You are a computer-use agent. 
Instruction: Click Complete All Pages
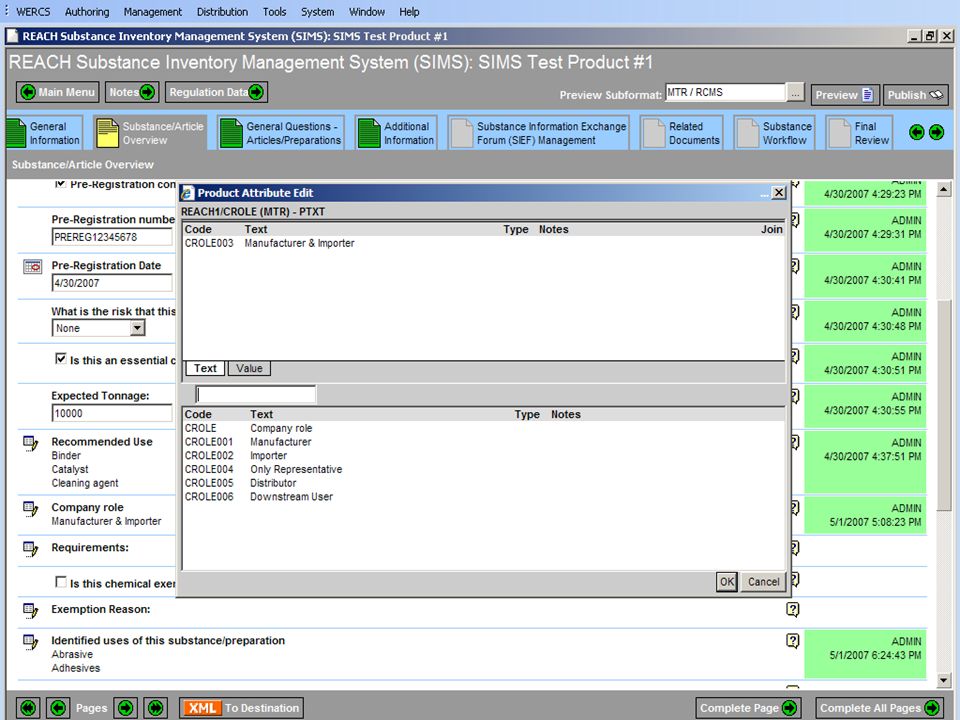(879, 708)
